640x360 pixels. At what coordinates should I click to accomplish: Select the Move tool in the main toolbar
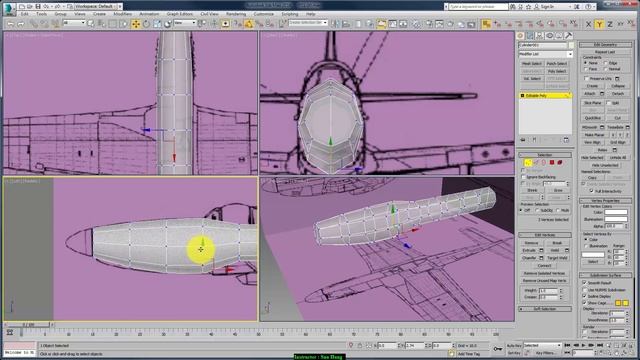(136, 24)
